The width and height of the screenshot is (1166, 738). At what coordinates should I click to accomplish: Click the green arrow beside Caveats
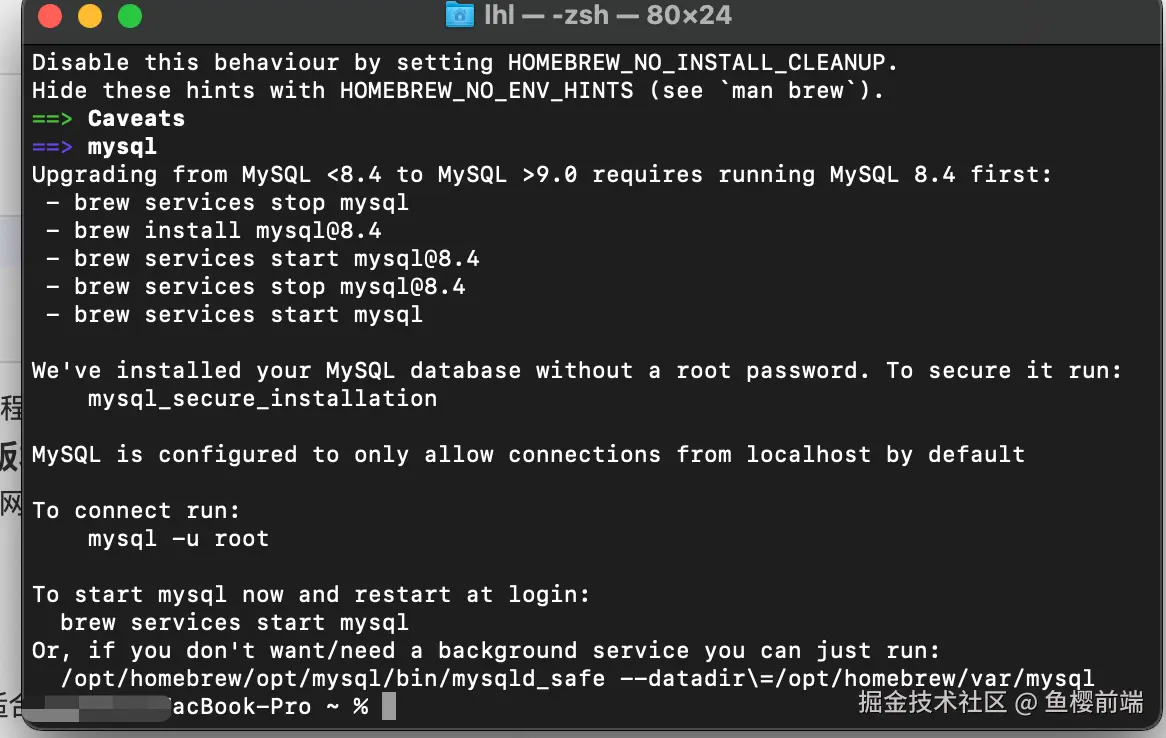click(52, 118)
